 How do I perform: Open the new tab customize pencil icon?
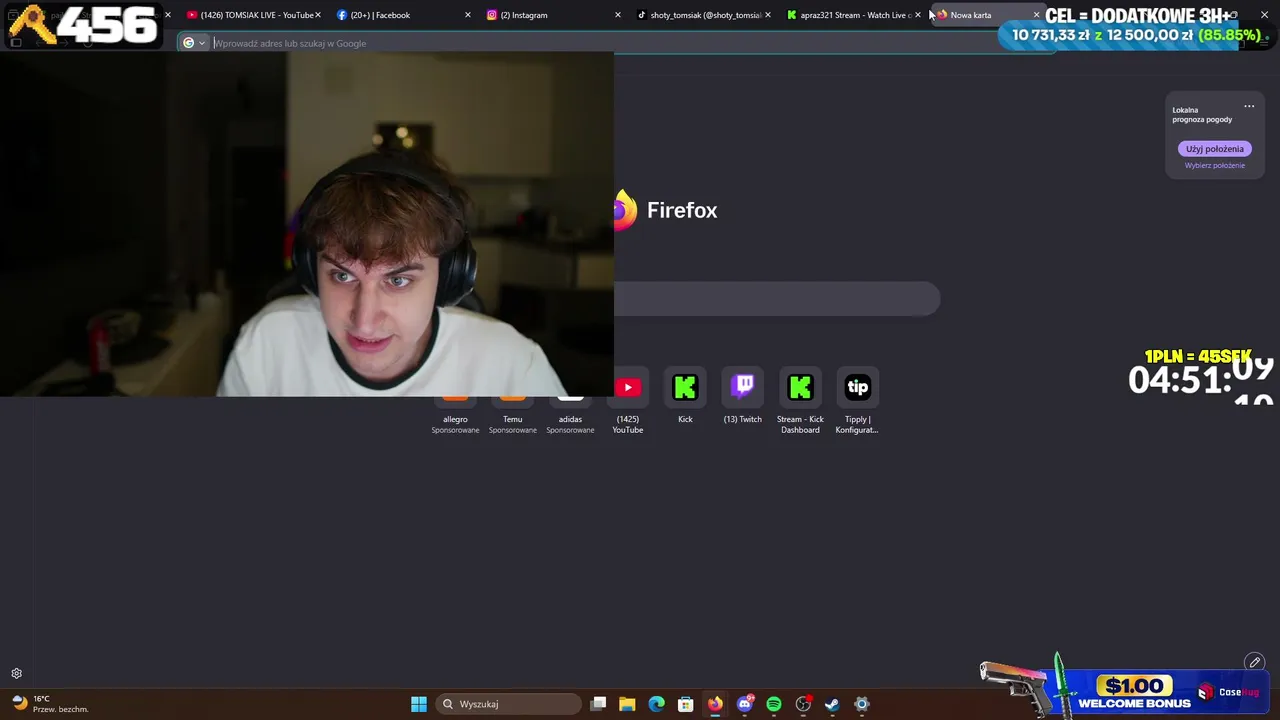click(x=1255, y=662)
